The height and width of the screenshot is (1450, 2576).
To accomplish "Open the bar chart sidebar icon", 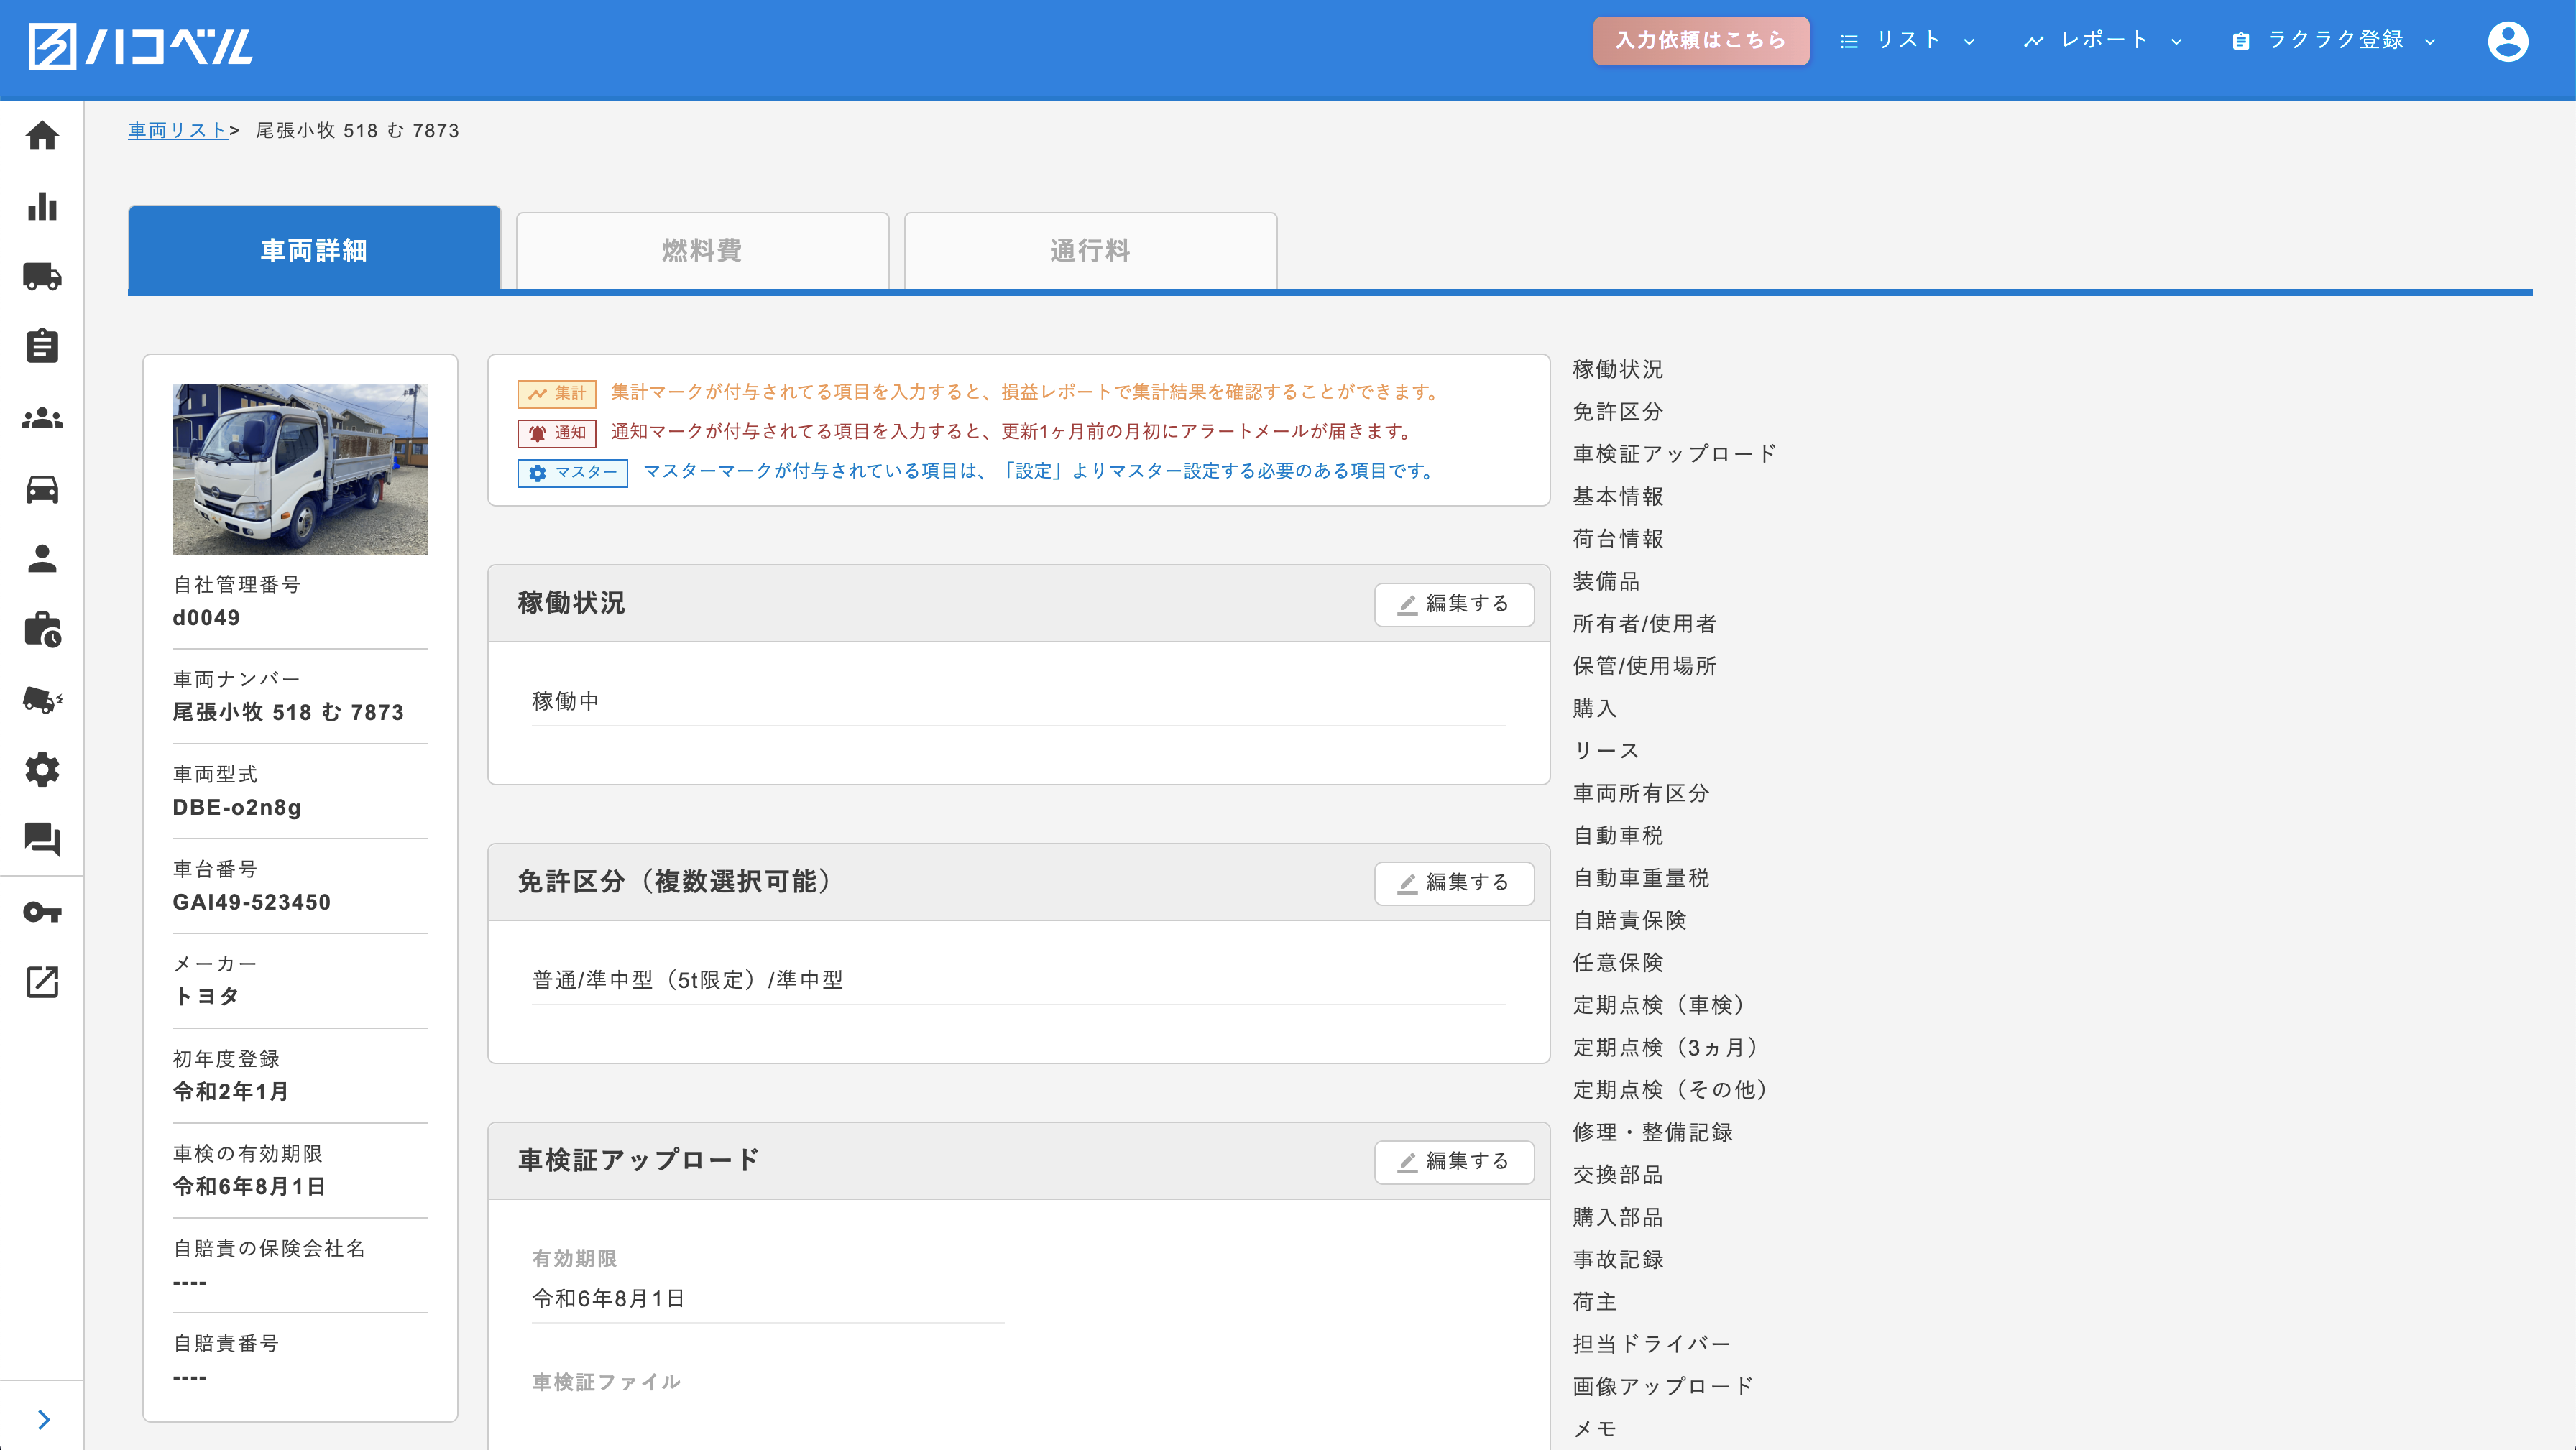I will coord(42,206).
